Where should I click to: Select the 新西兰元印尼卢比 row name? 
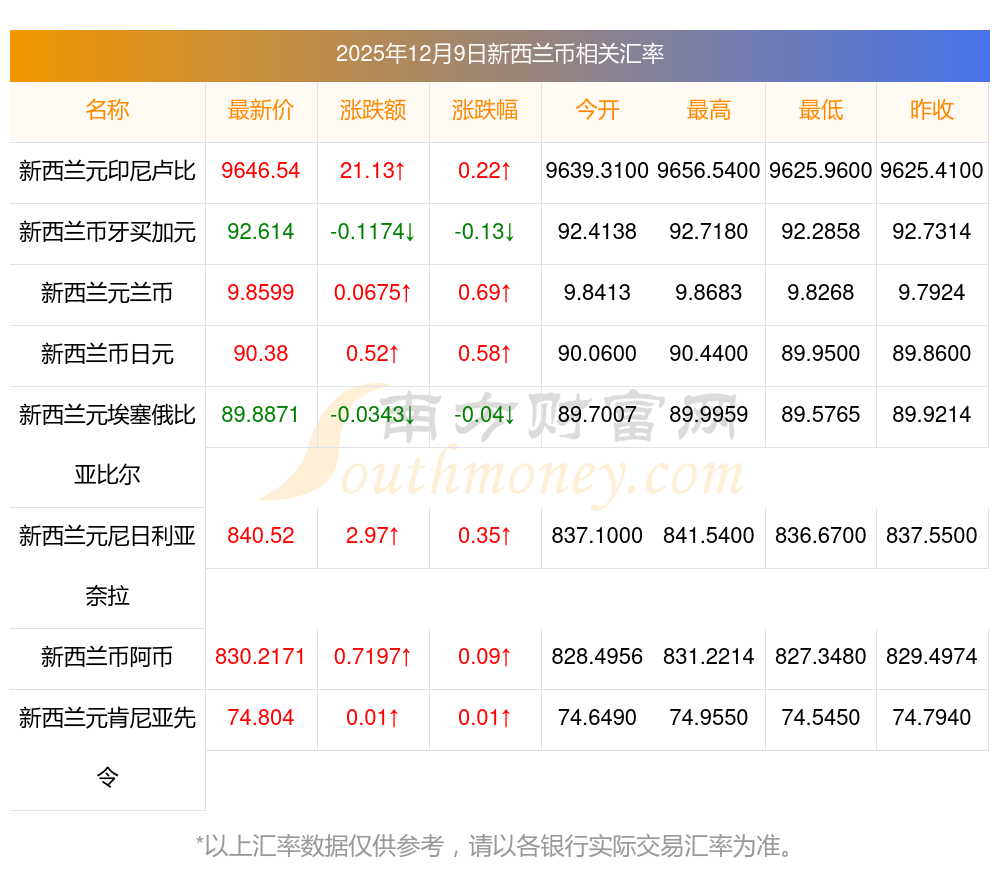(107, 171)
